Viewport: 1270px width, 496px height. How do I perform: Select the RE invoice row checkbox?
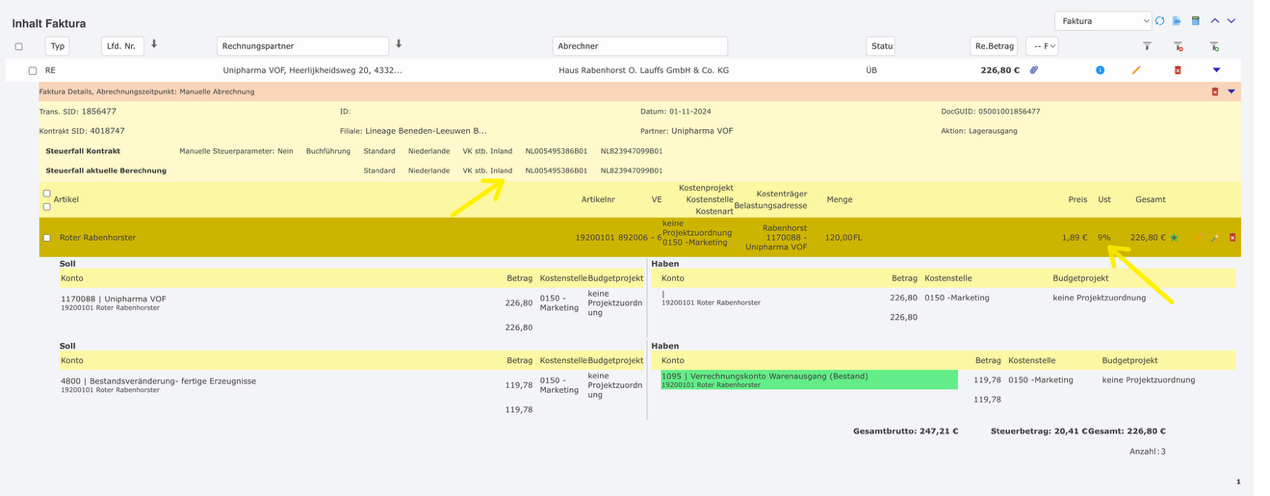point(33,71)
